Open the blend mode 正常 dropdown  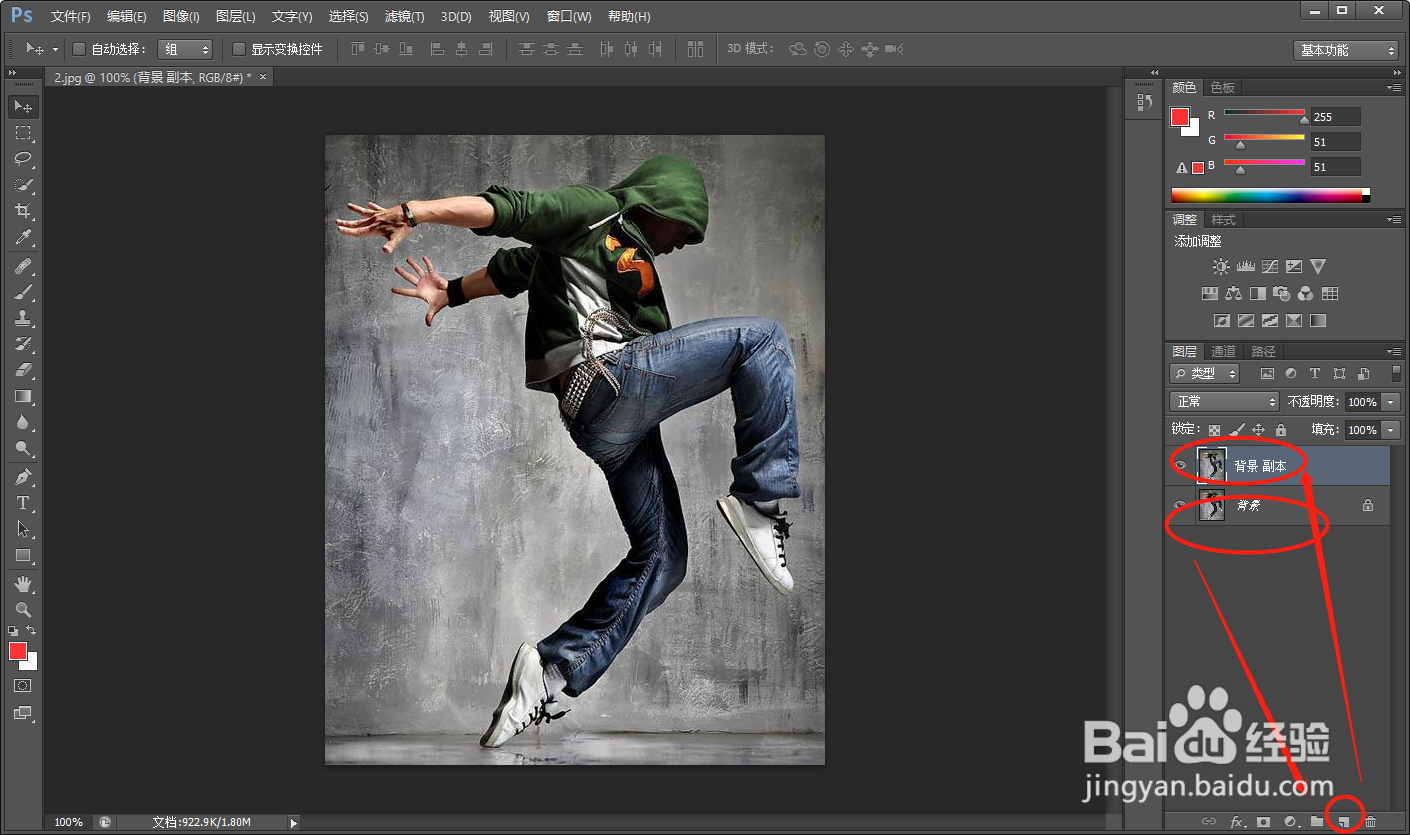pyautogui.click(x=1224, y=402)
